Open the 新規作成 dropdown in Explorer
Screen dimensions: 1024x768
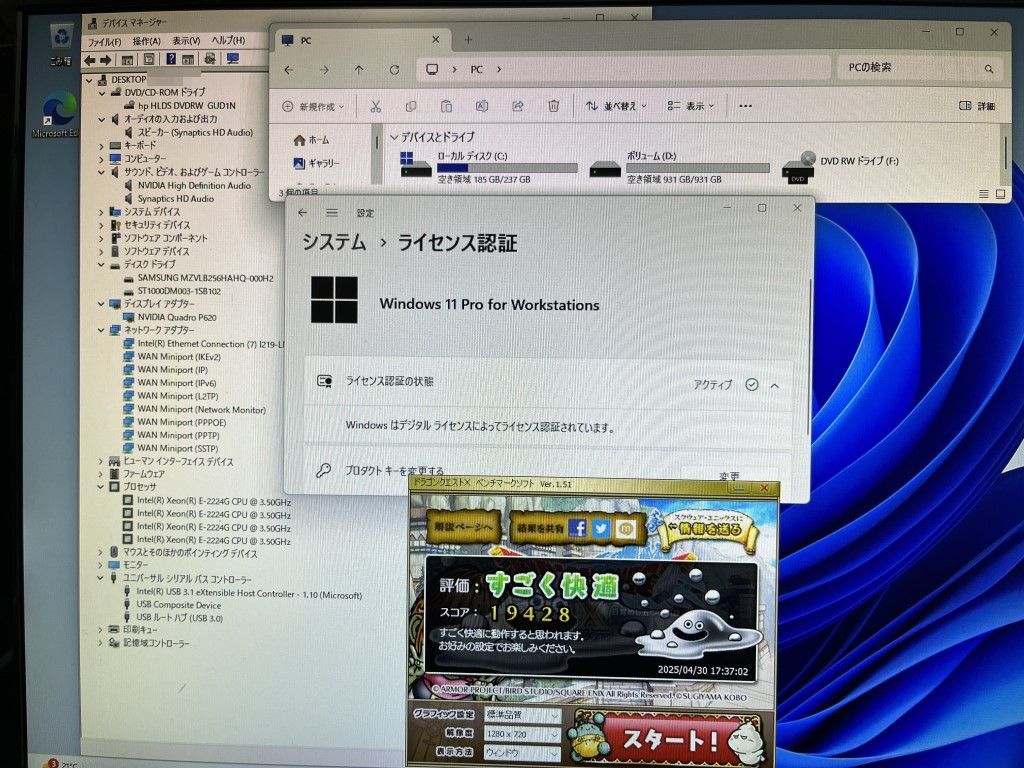(x=313, y=106)
